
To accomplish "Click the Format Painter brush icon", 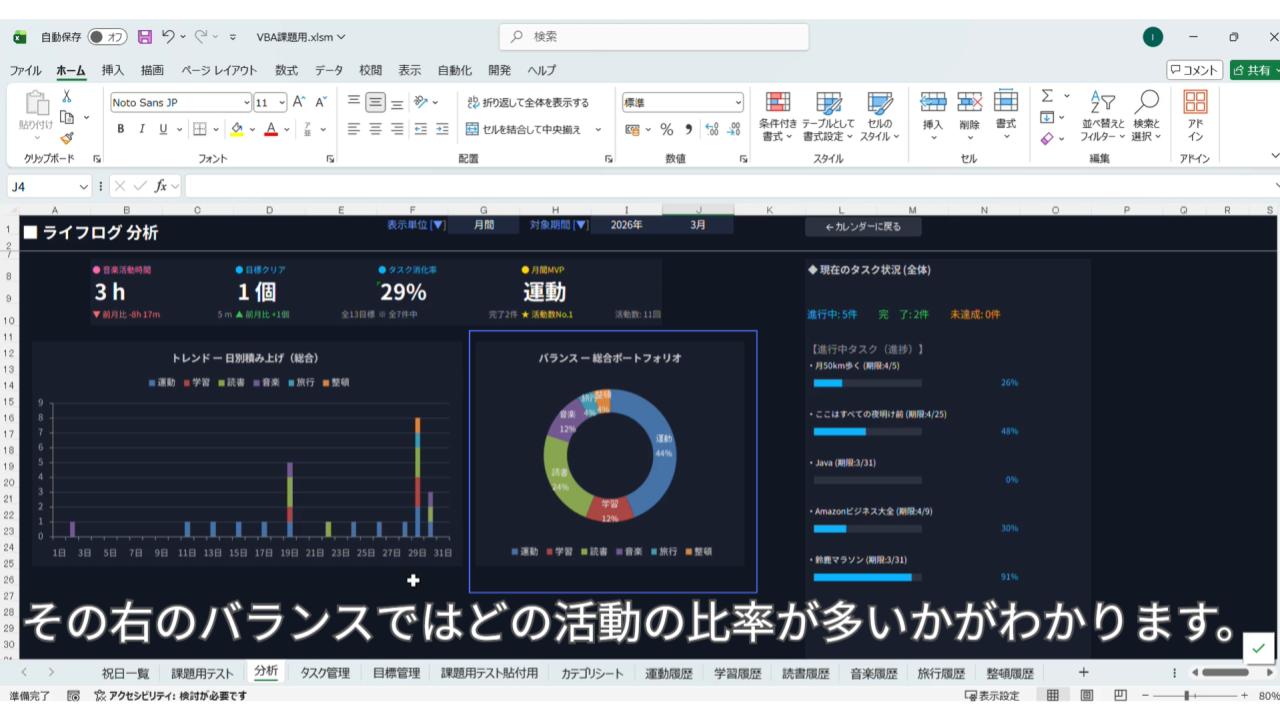I will (x=67, y=138).
